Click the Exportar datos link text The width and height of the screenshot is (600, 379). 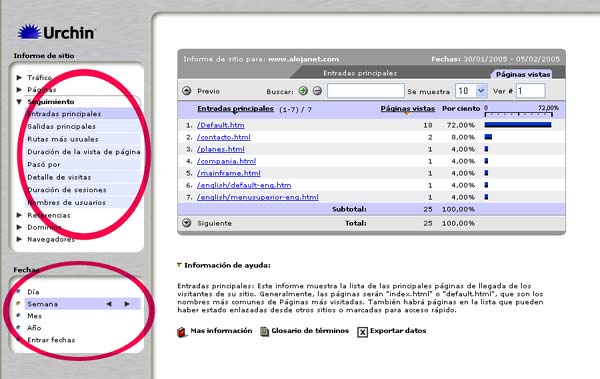[398, 331]
